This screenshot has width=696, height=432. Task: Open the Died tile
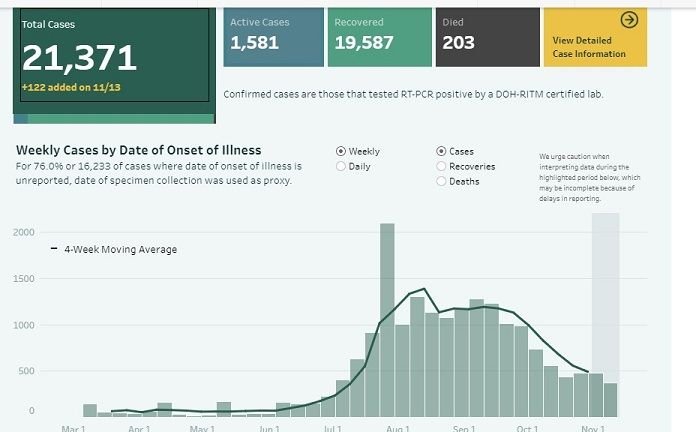485,38
